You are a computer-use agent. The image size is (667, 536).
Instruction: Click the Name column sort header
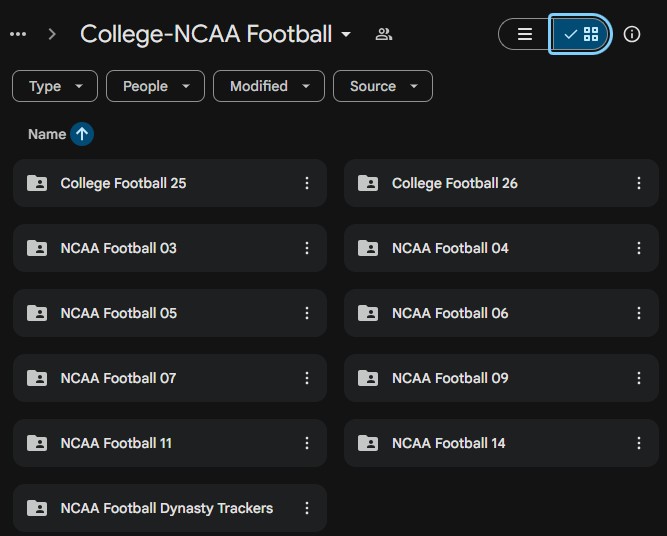pyautogui.click(x=47, y=134)
